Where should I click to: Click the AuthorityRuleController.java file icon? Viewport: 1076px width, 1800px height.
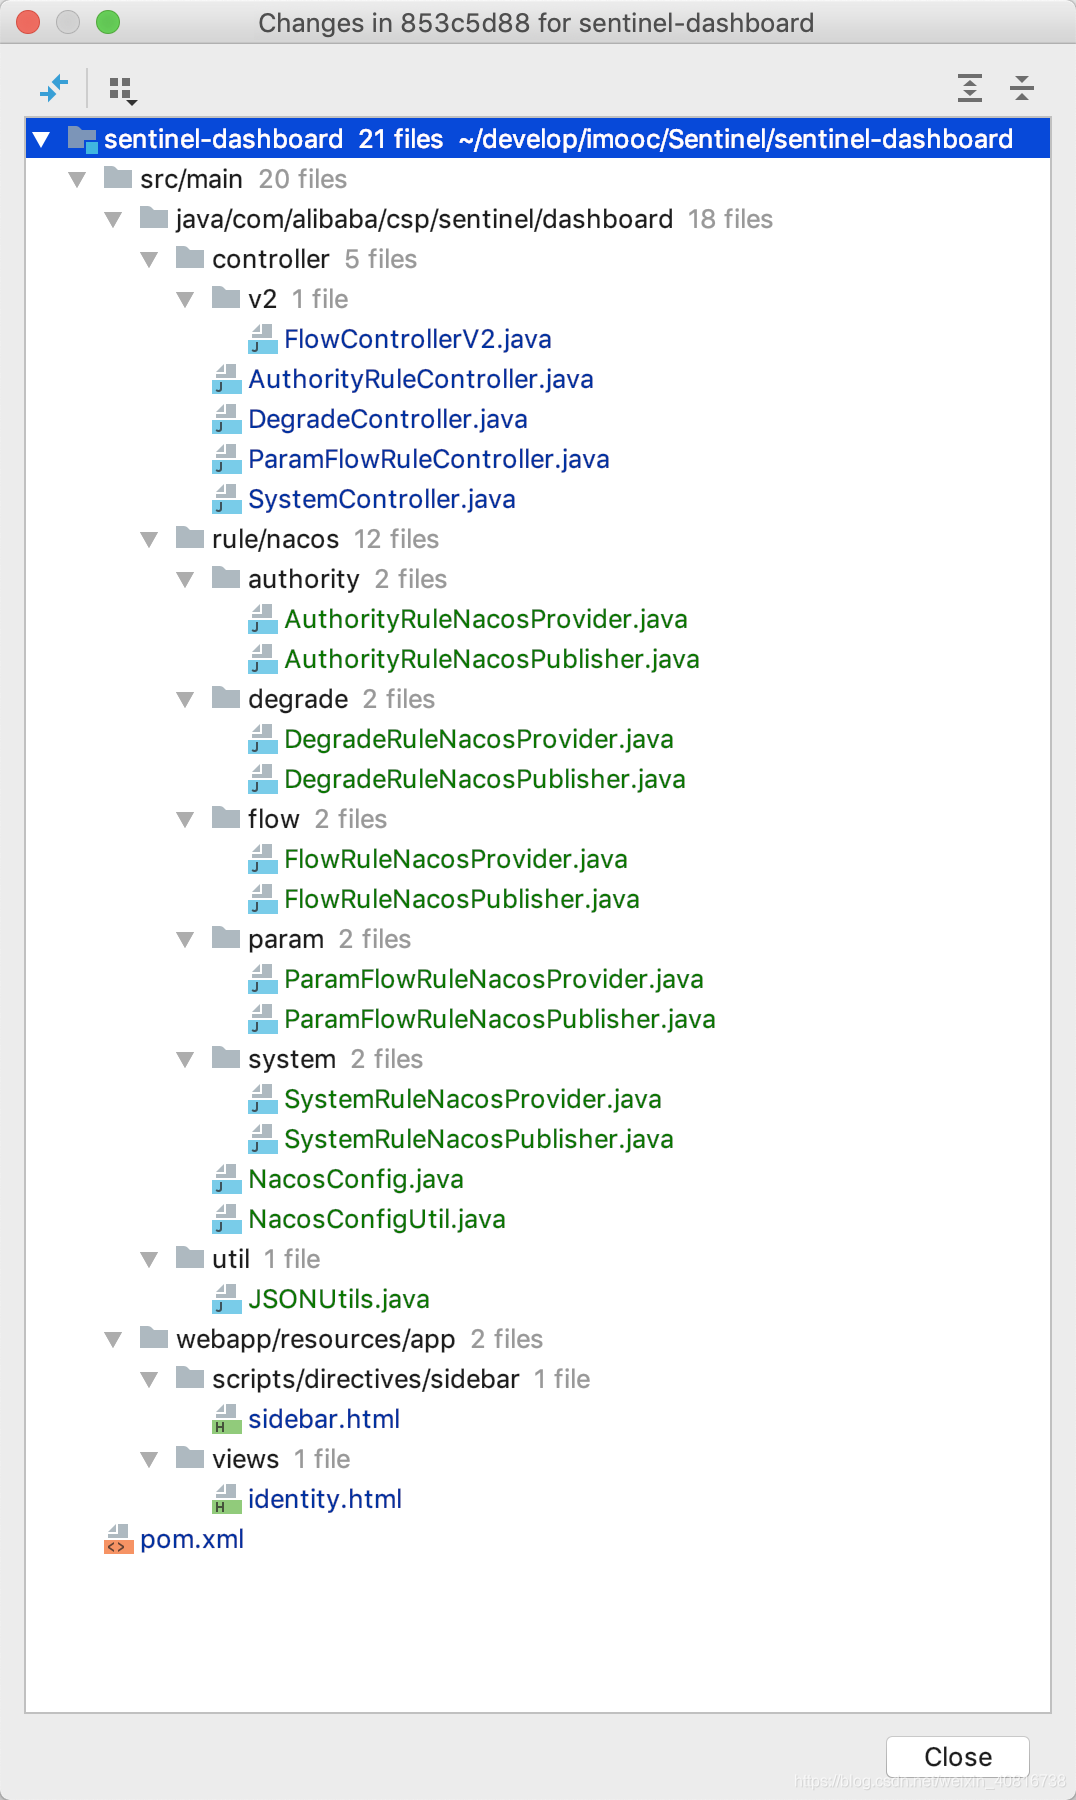point(227,379)
